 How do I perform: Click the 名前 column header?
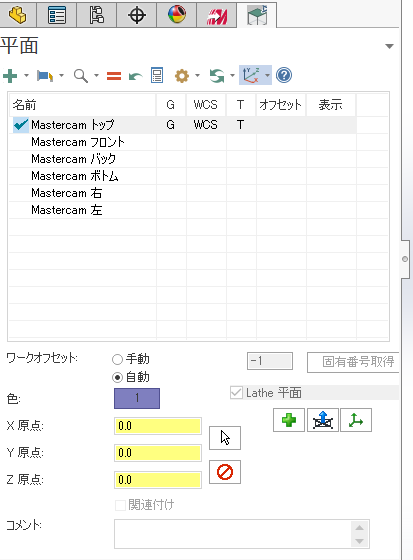tap(82, 105)
